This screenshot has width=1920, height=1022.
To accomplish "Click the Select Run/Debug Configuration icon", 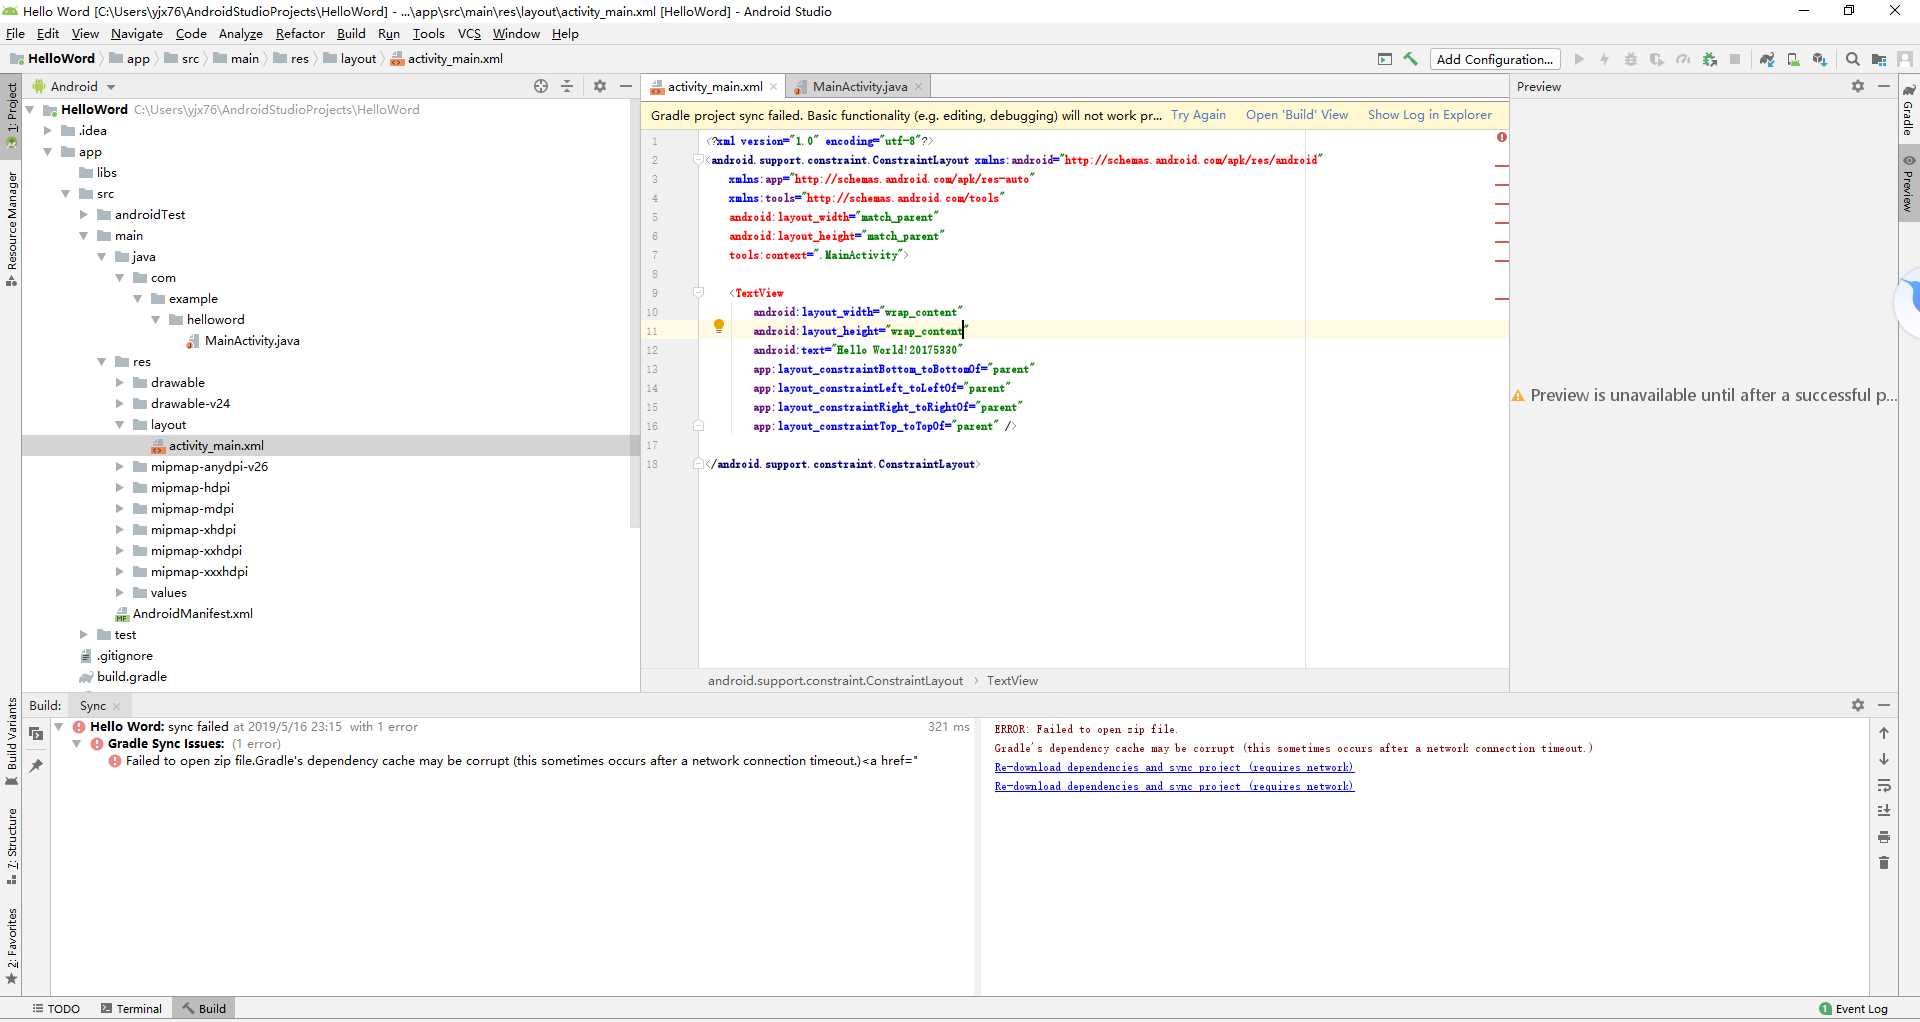I will (x=1384, y=59).
